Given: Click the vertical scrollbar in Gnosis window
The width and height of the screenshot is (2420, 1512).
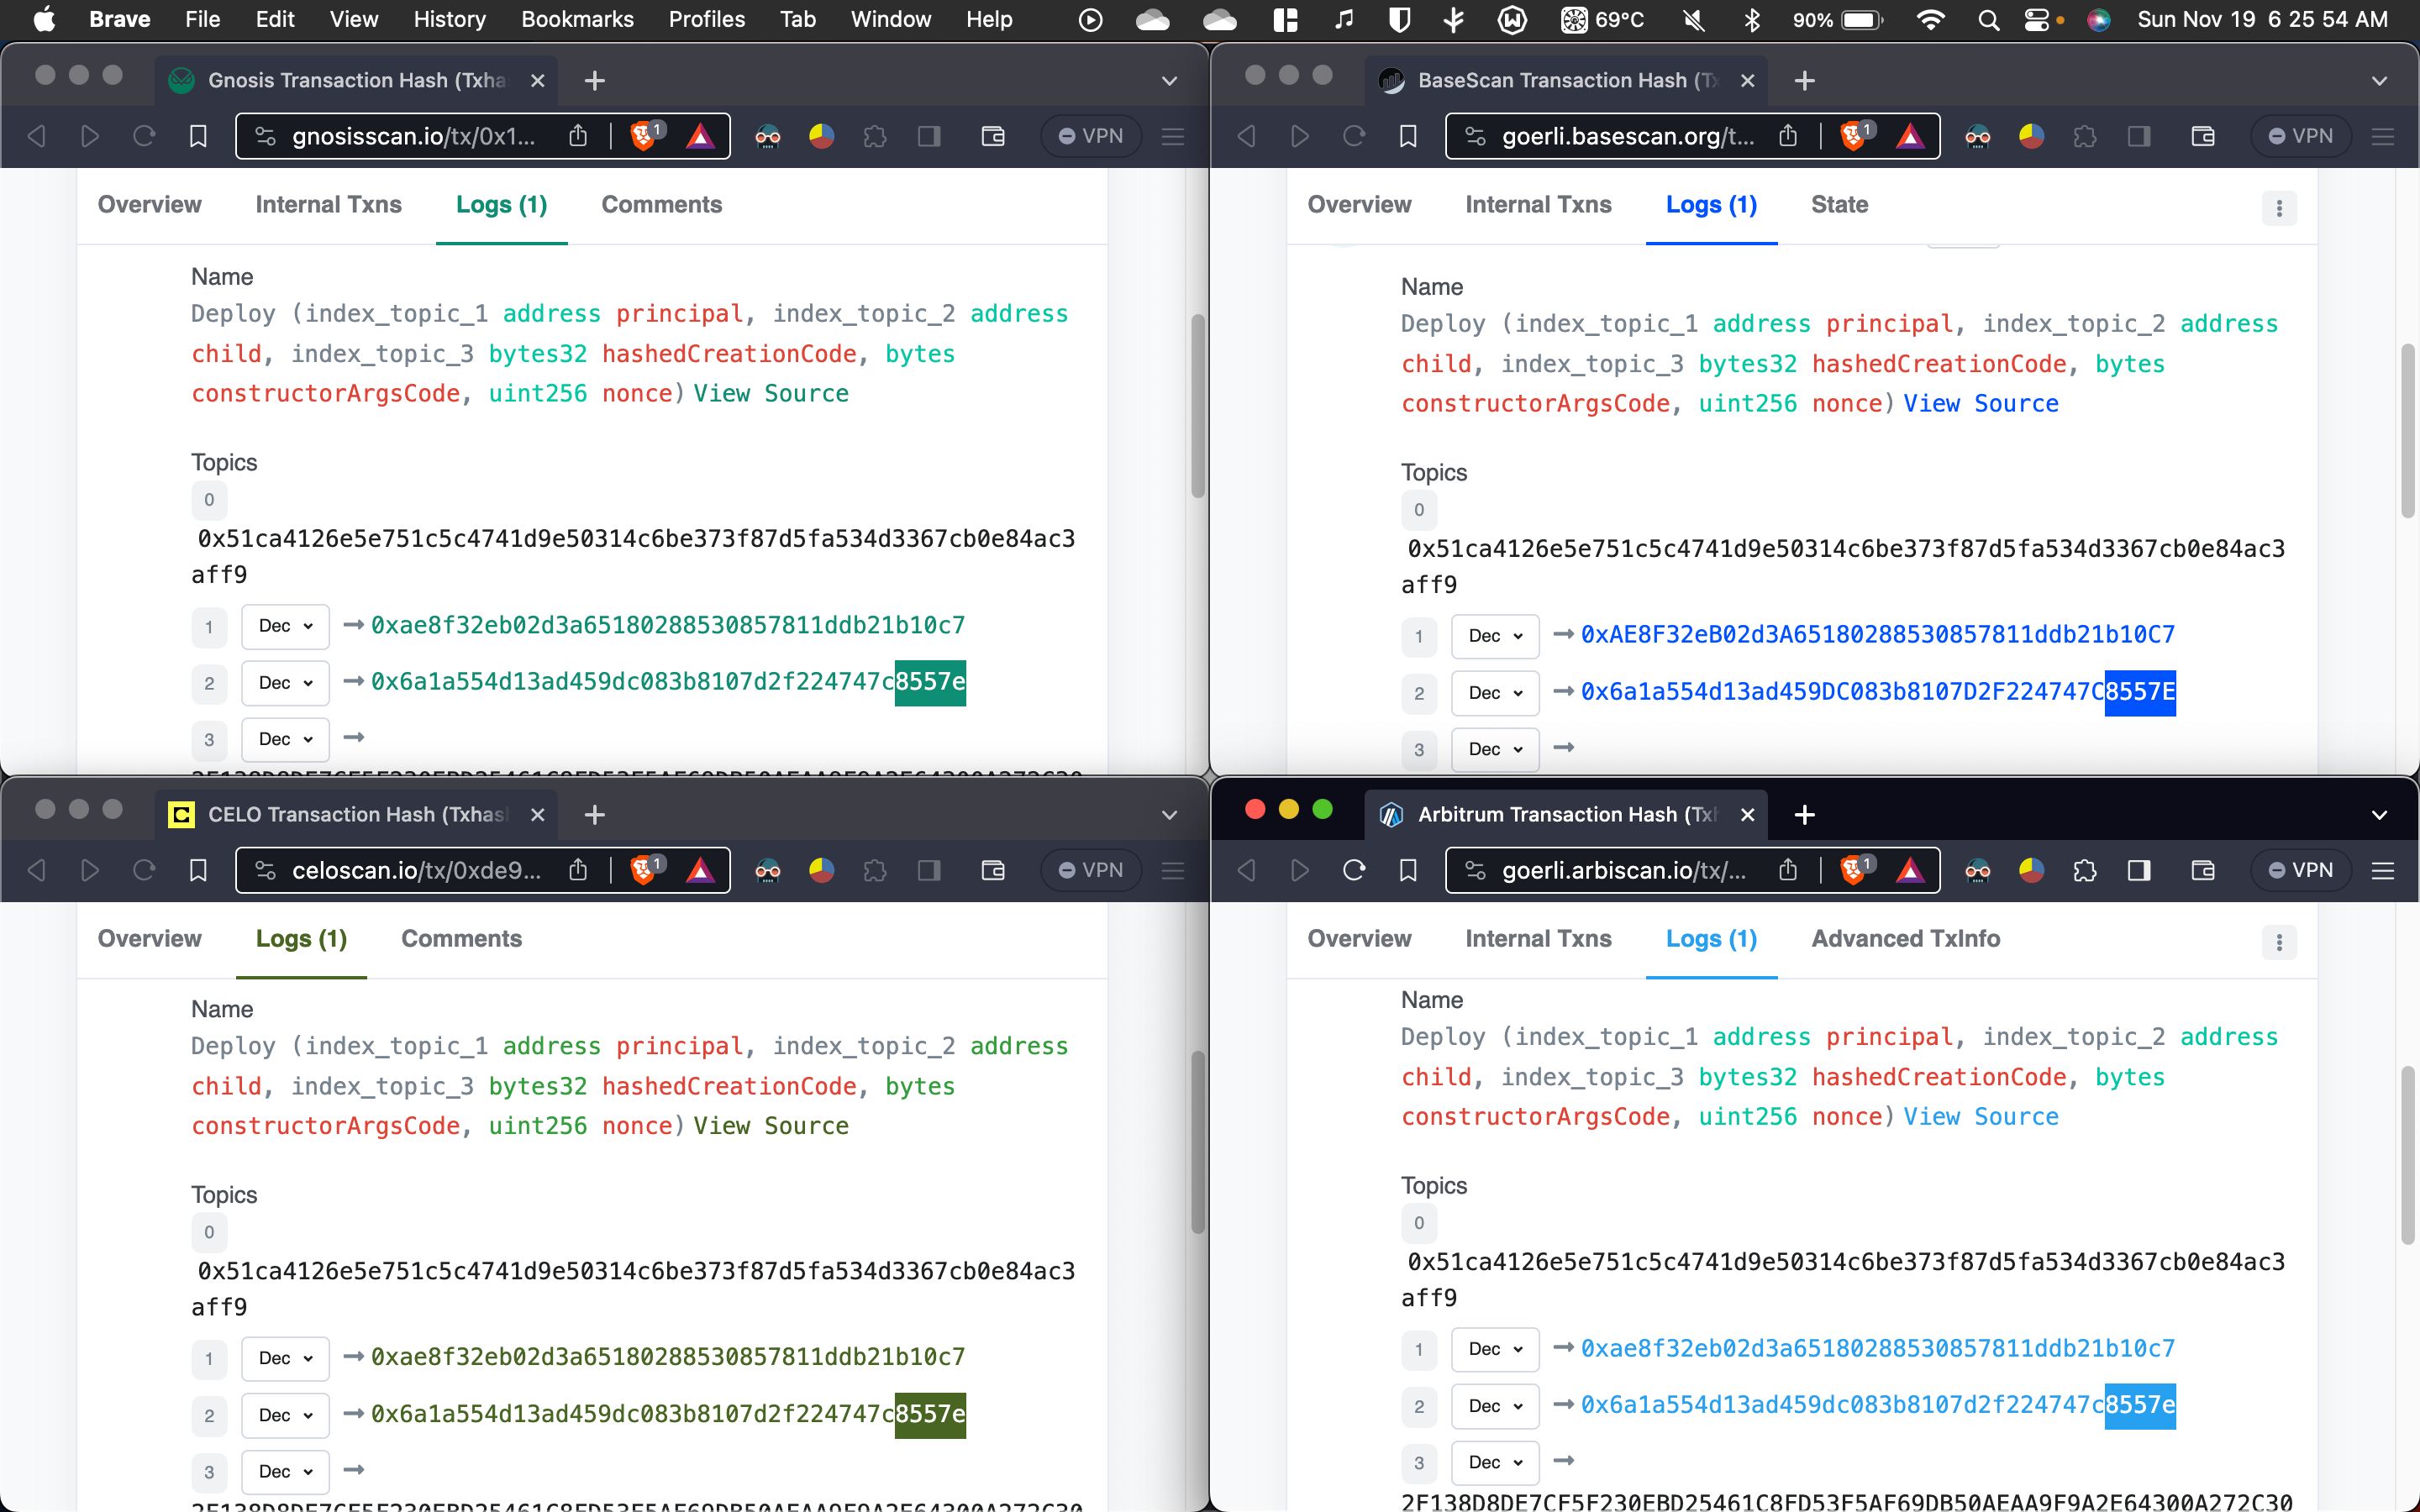Looking at the screenshot, I should pos(1197,406).
